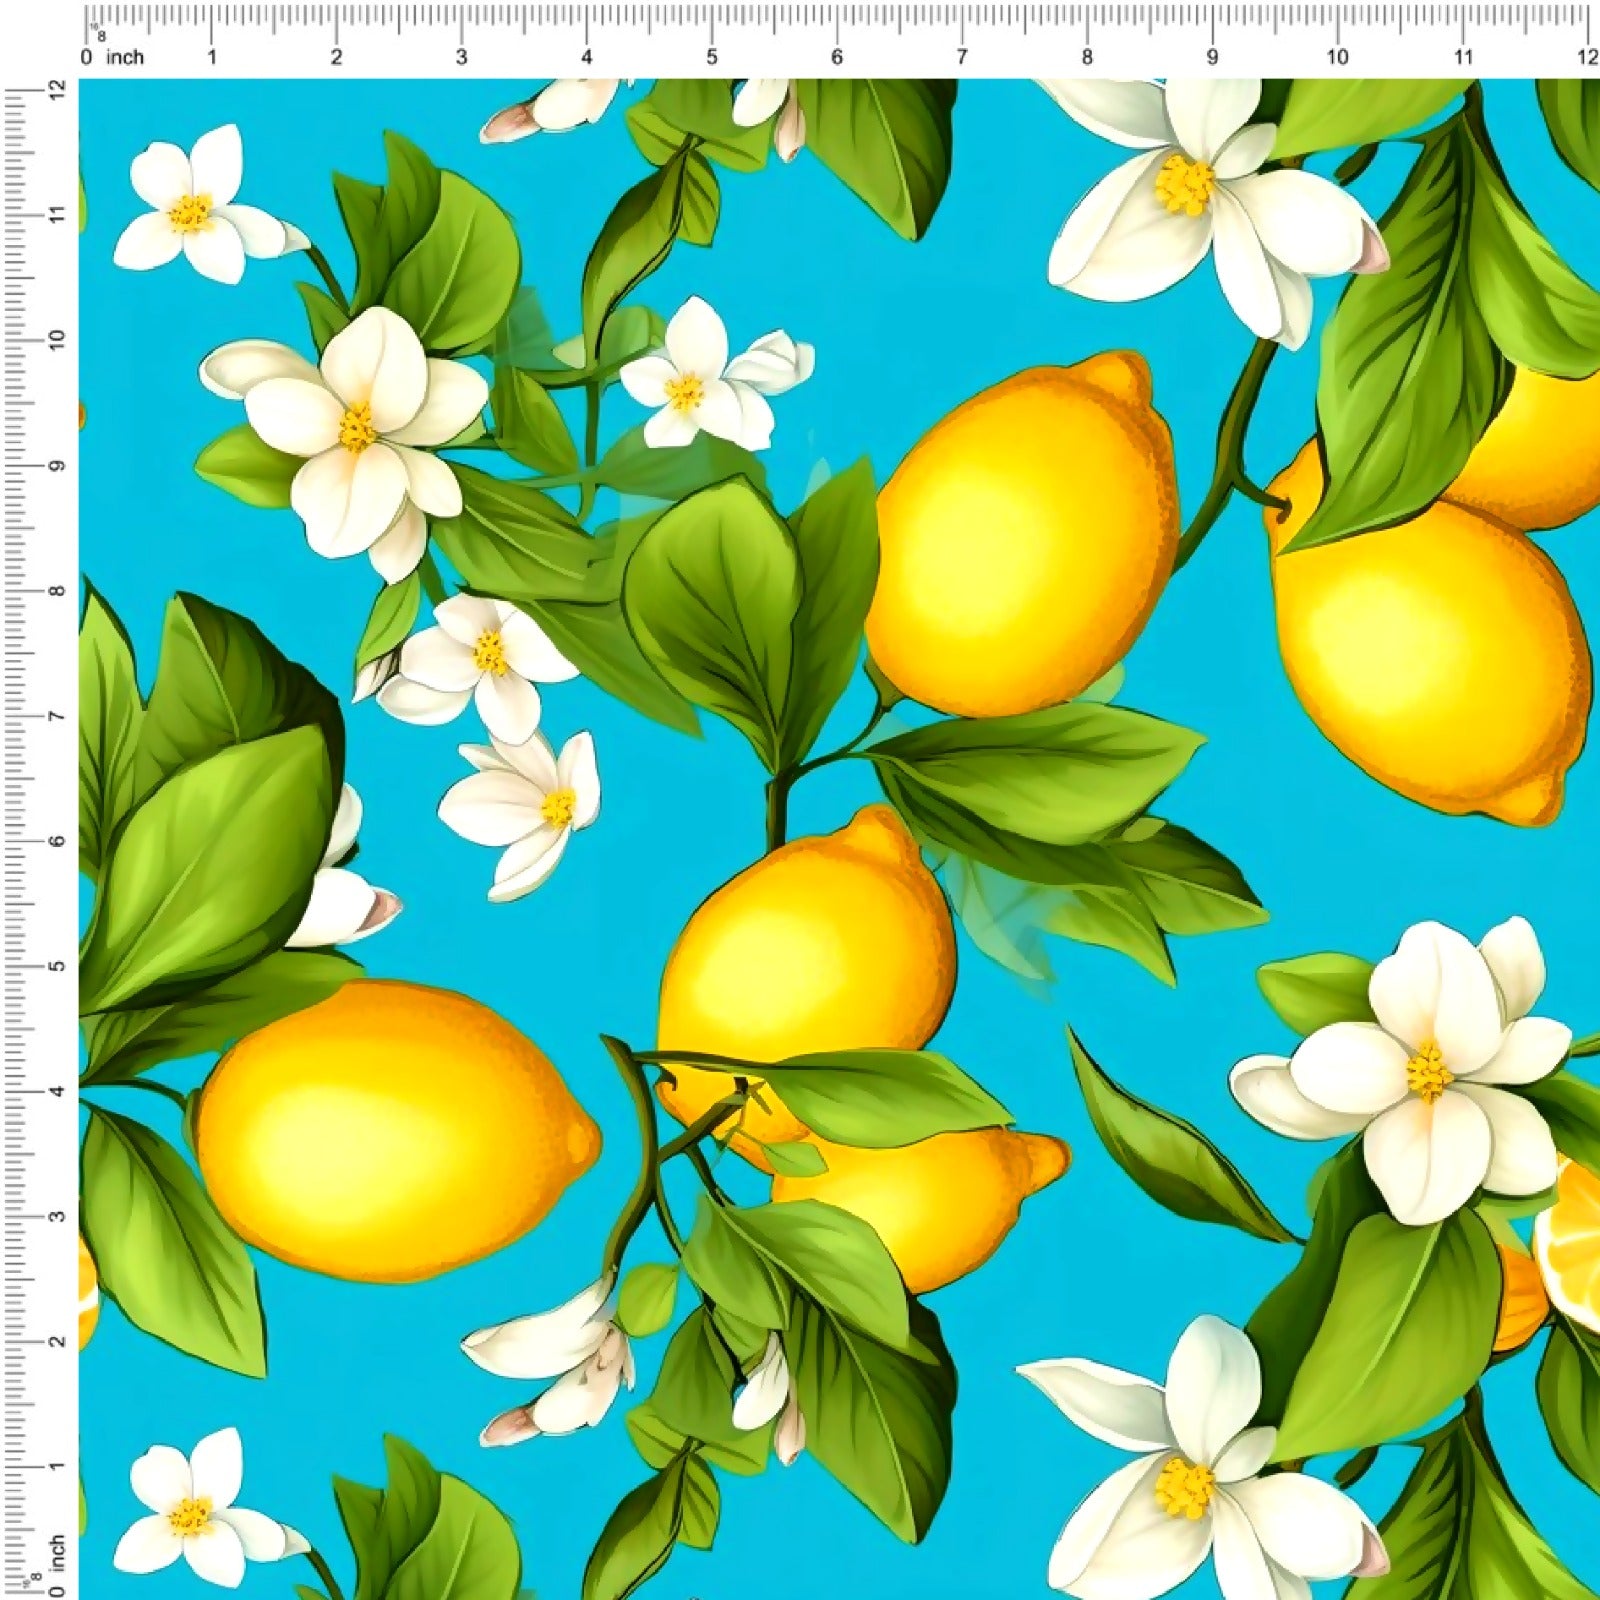1600x1600 pixels.
Task: Select the number 3 on the horizontal ruler
Action: pos(462,57)
